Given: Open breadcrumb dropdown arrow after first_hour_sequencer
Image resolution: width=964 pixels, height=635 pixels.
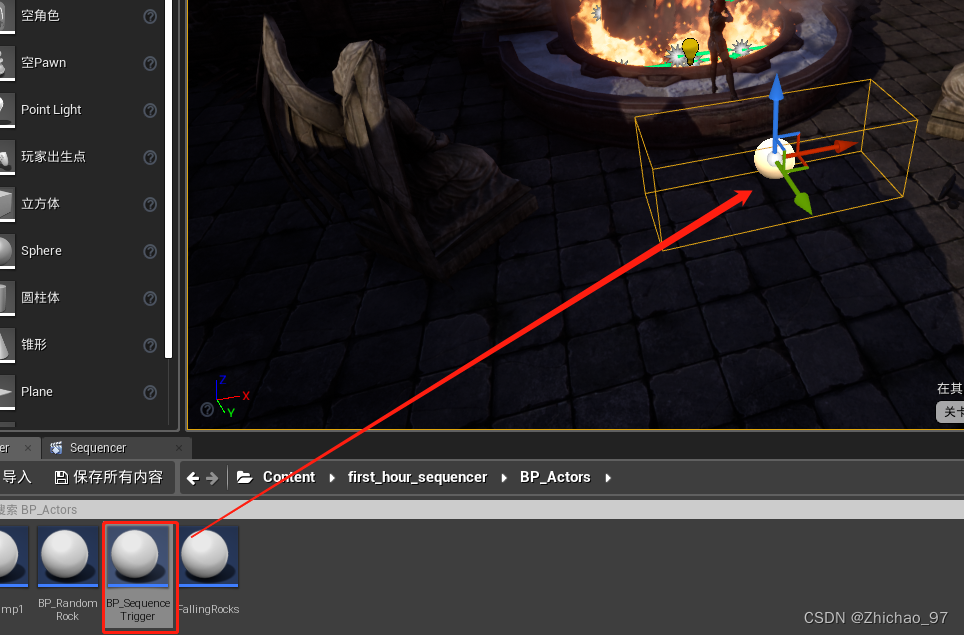Looking at the screenshot, I should [503, 477].
